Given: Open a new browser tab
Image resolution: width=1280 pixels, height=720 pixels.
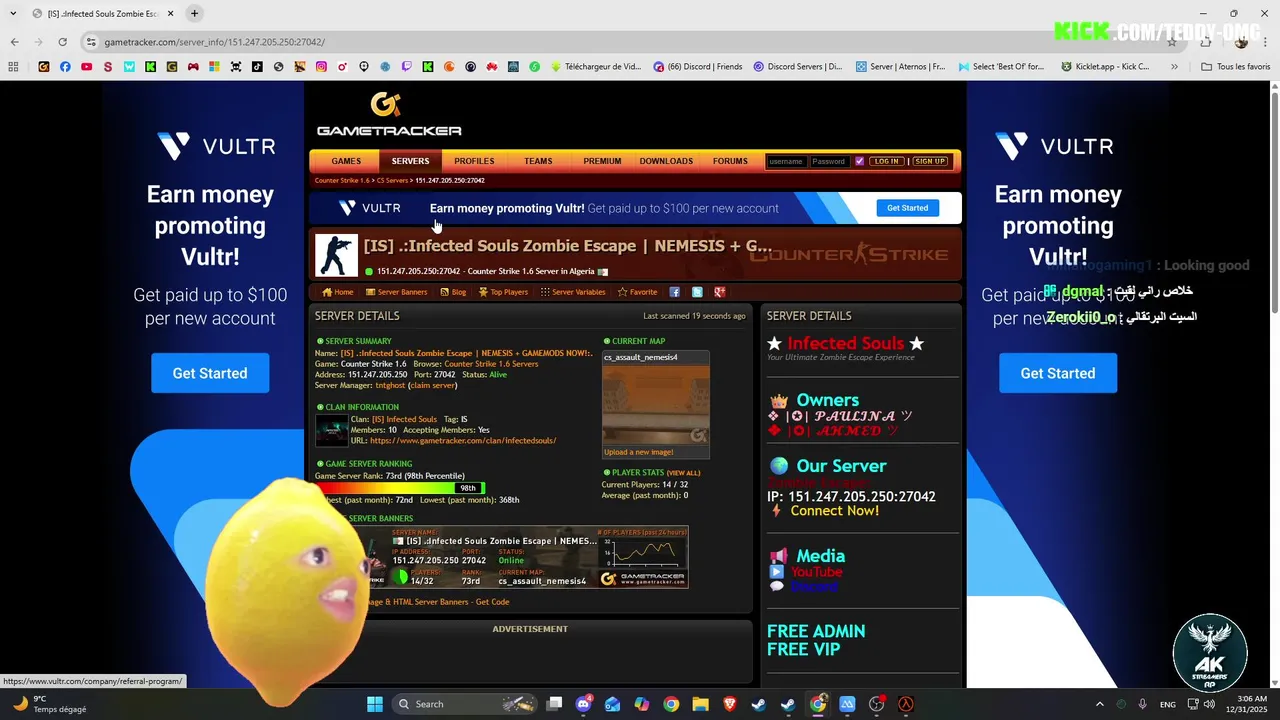Looking at the screenshot, I should click(x=194, y=14).
